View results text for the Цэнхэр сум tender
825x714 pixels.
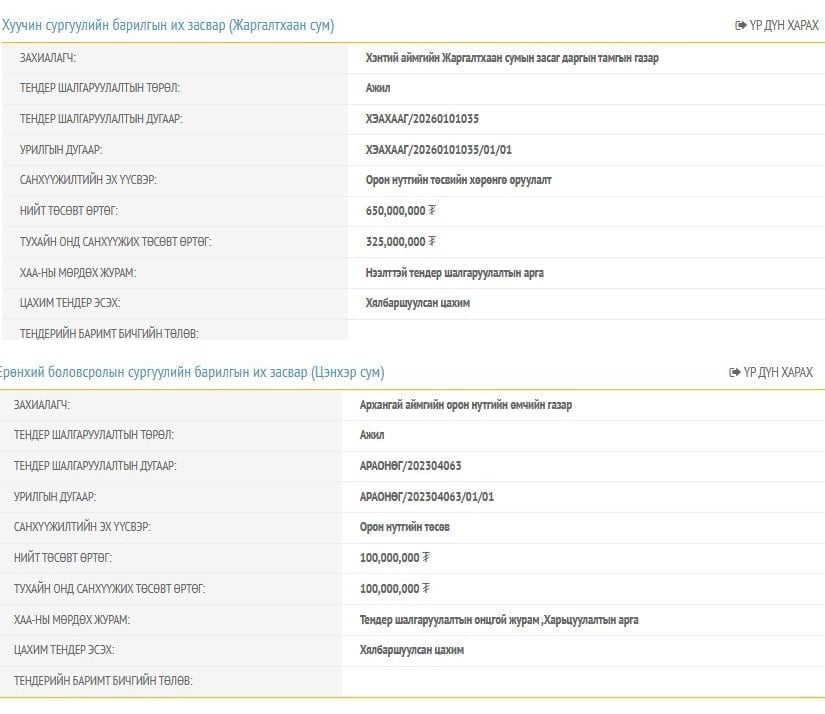coord(778,373)
